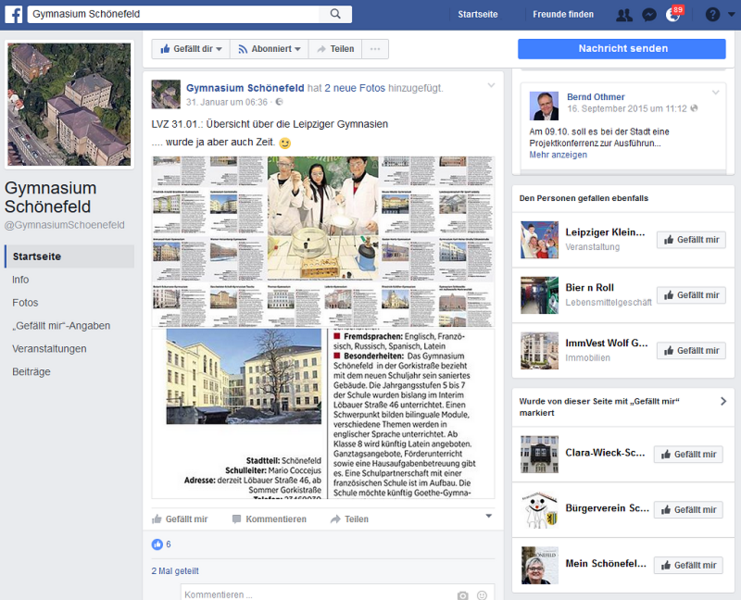741x600 pixels.
Task: Select 'Veranstaltungen' in sidebar
Action: (49, 349)
